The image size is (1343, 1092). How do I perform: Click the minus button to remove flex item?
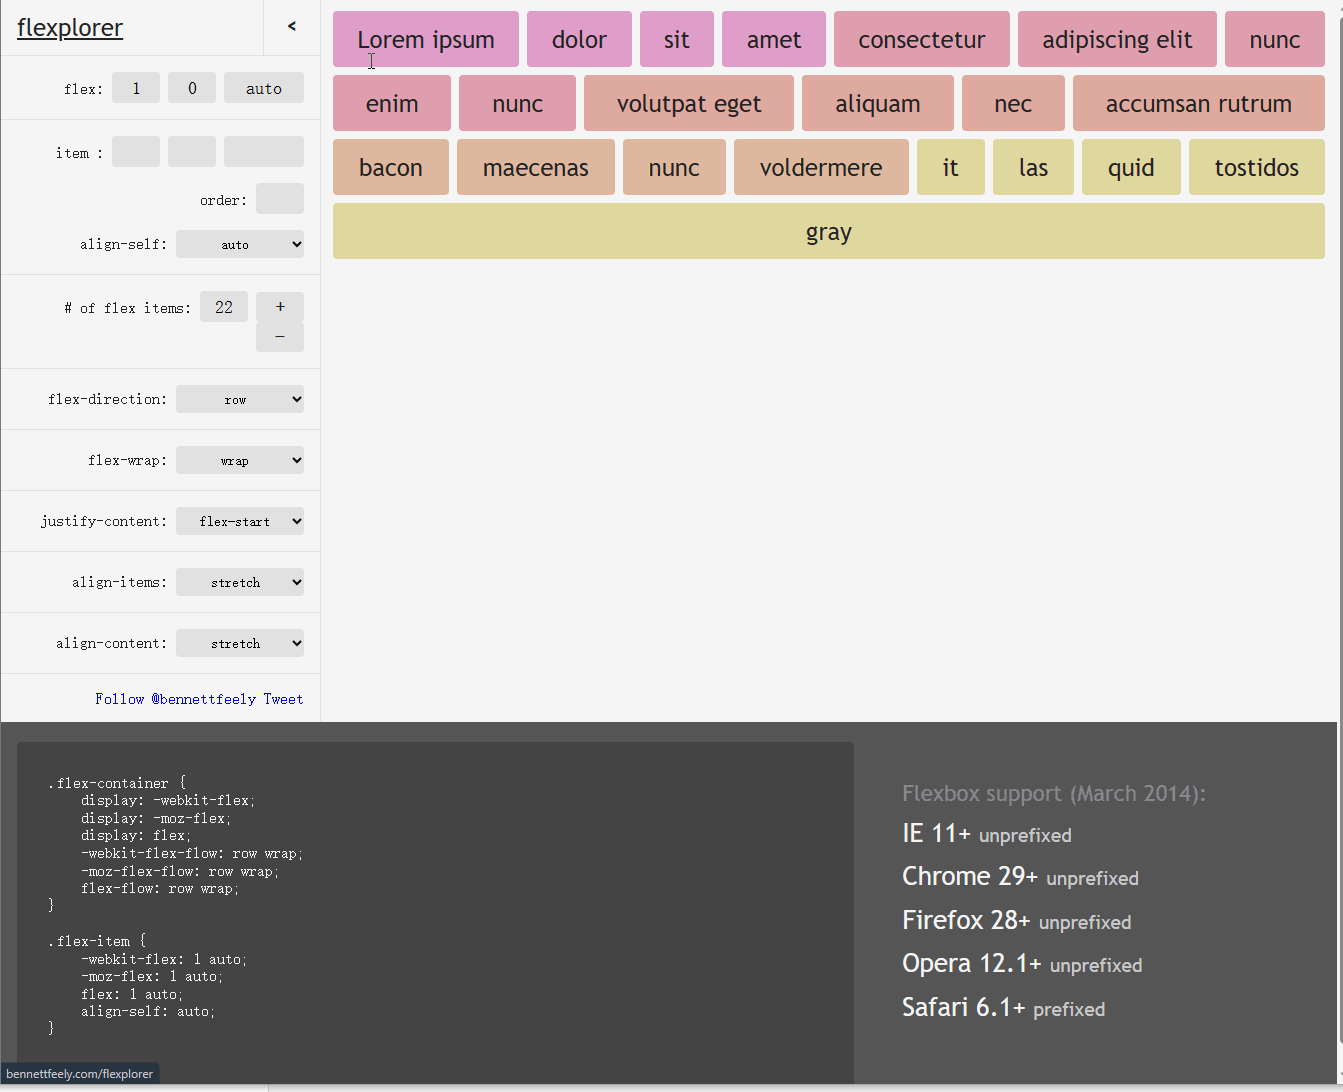click(x=280, y=337)
